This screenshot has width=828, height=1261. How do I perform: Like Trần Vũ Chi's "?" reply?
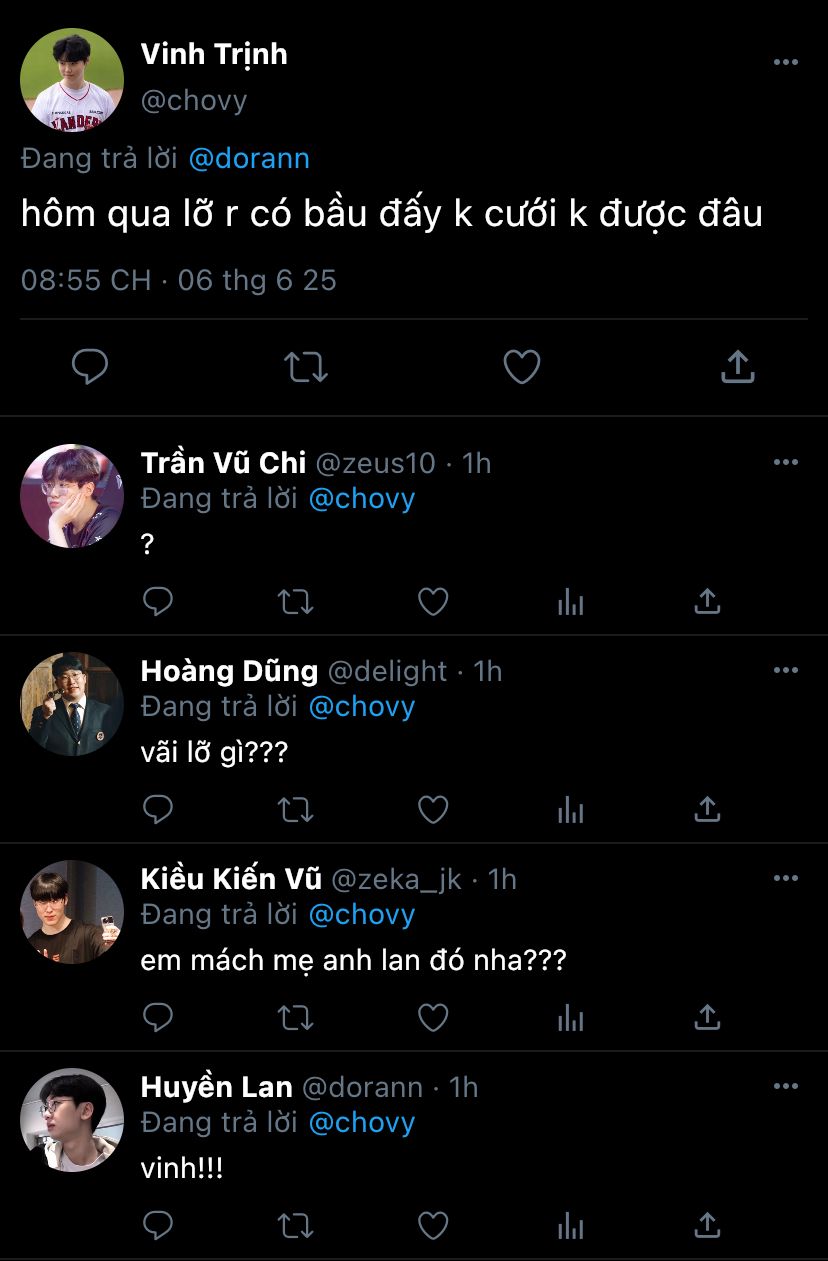(x=432, y=601)
